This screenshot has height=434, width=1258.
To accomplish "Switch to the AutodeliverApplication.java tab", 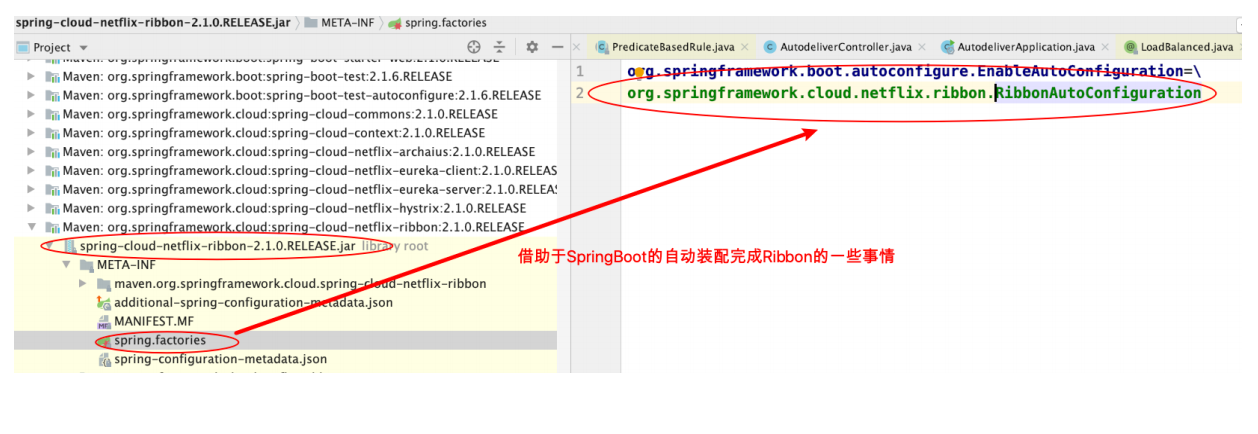I will coord(1026,47).
